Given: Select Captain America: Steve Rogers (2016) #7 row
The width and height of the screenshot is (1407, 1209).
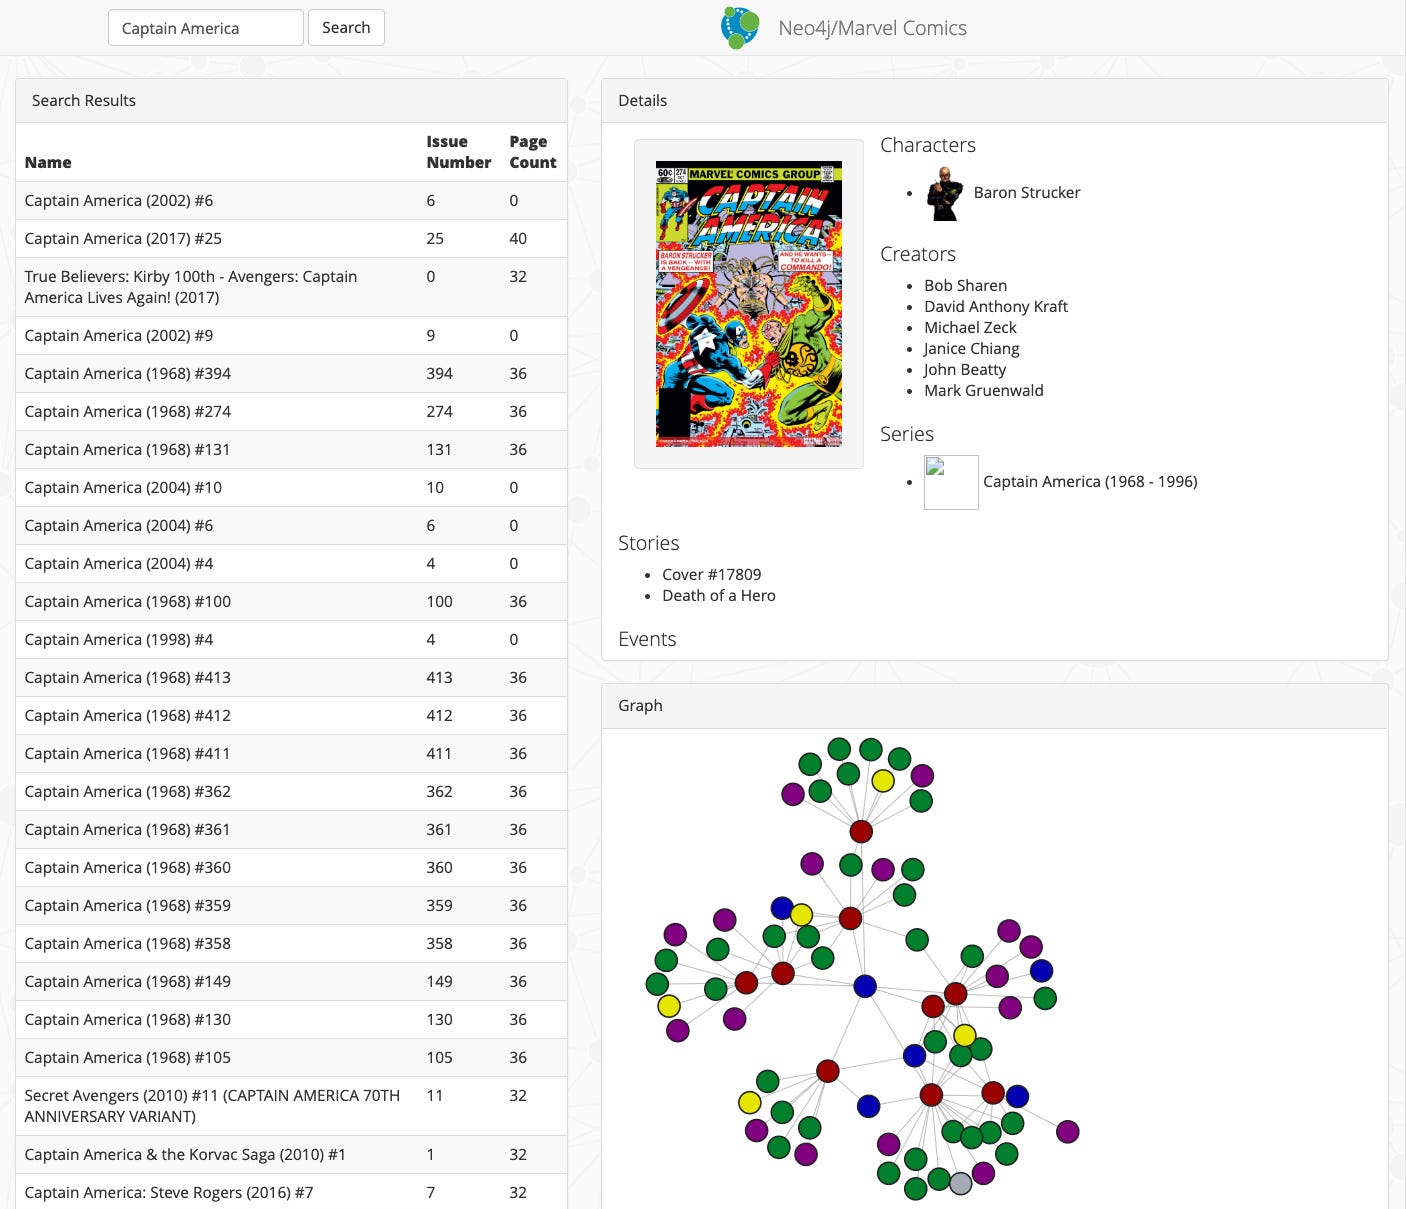Looking at the screenshot, I should [x=291, y=1193].
